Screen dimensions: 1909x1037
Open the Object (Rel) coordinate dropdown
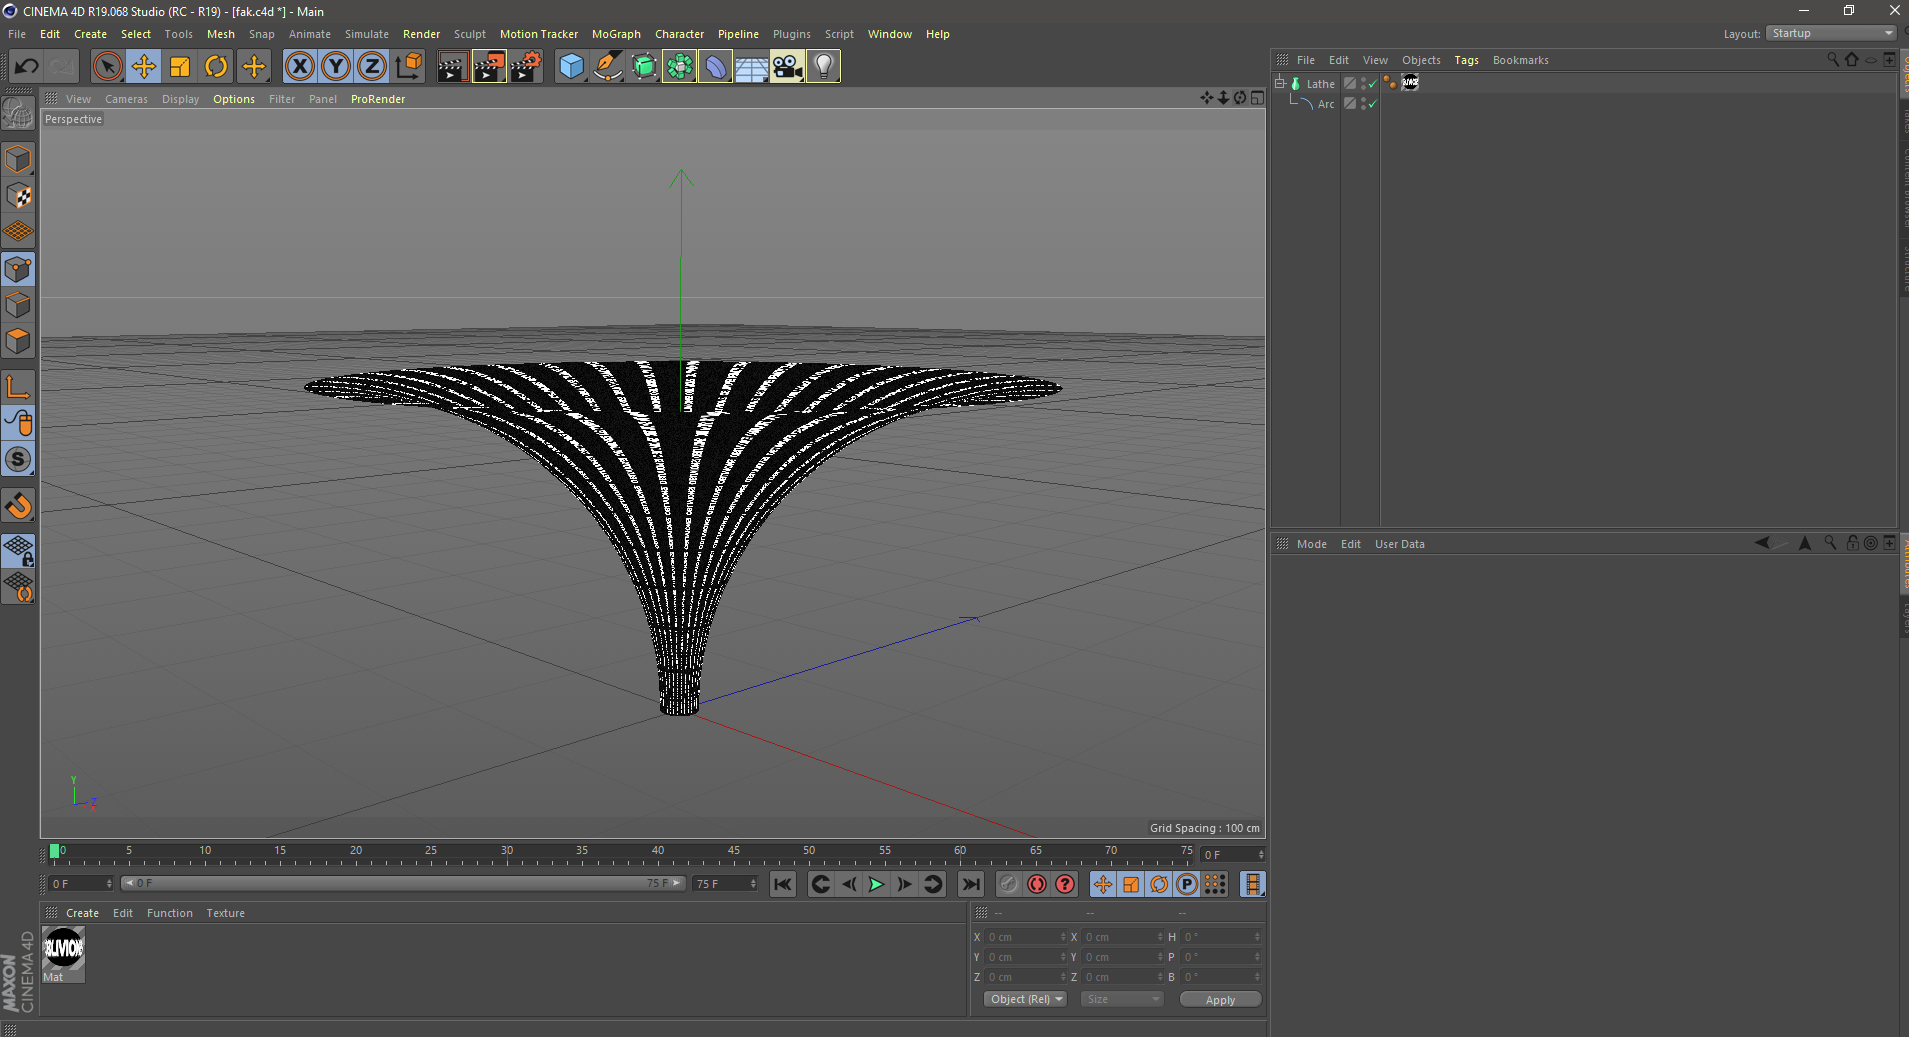(x=1026, y=999)
